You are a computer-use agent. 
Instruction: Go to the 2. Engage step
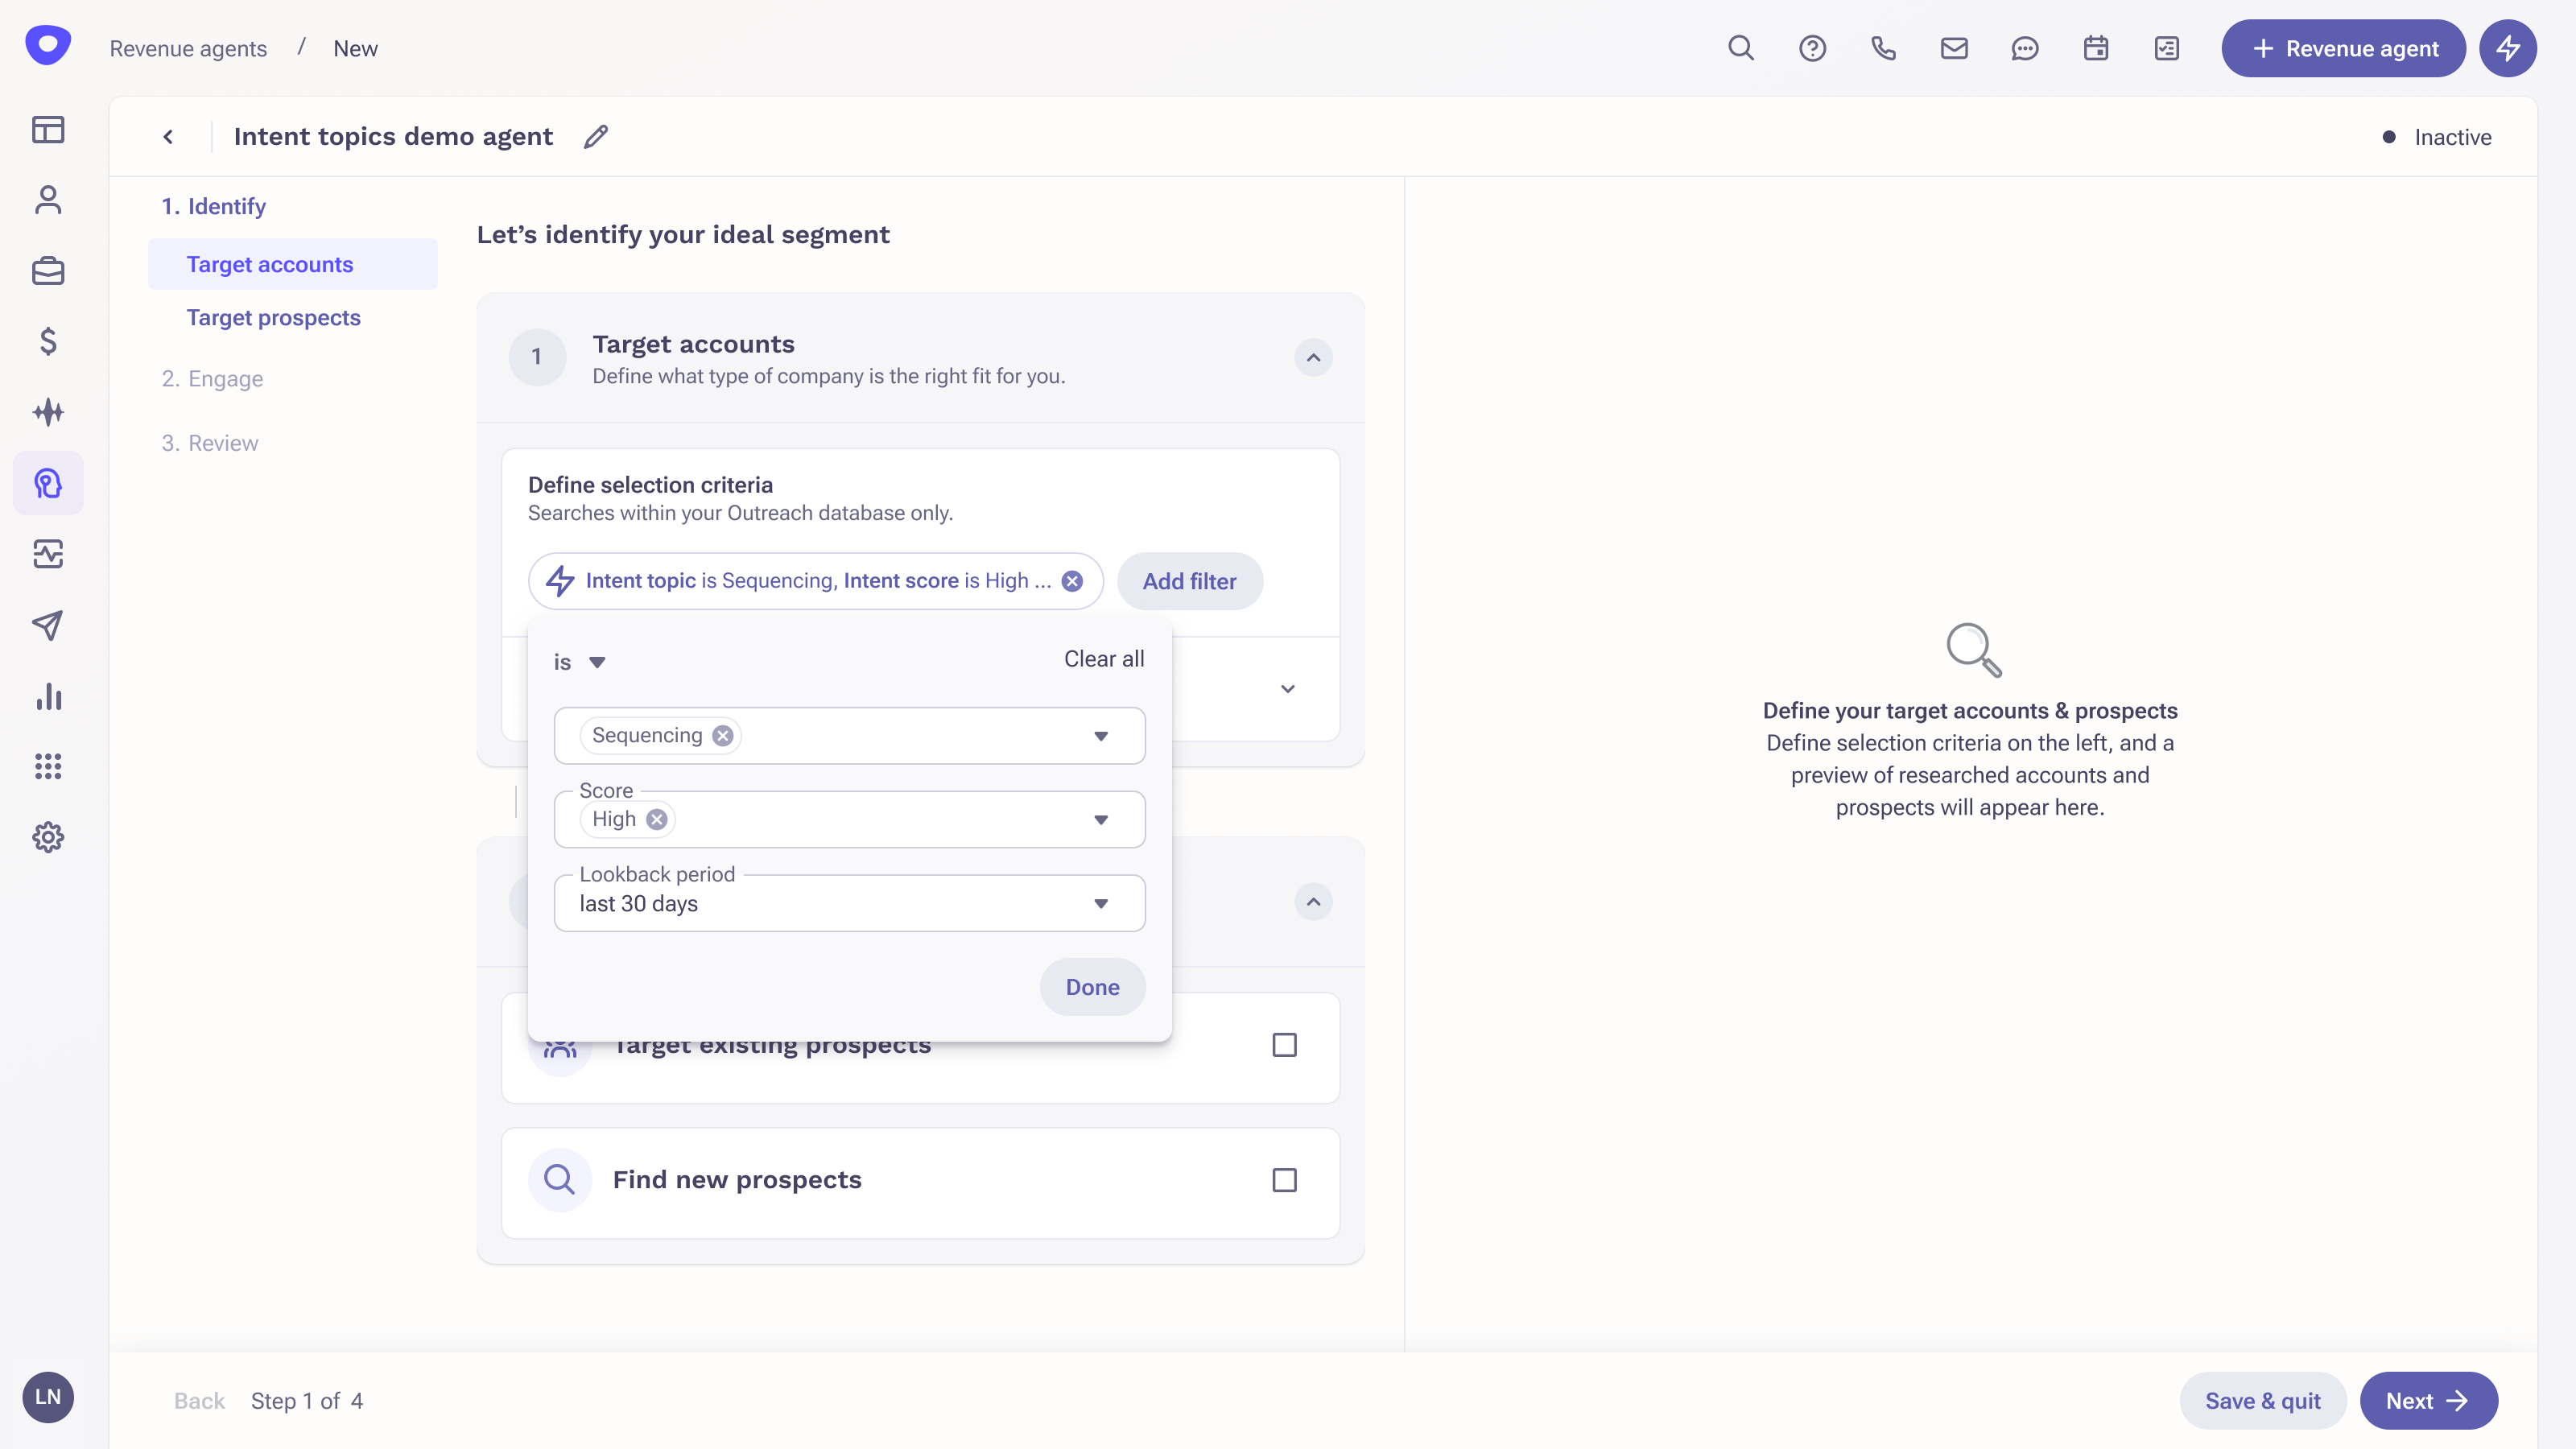click(212, 379)
